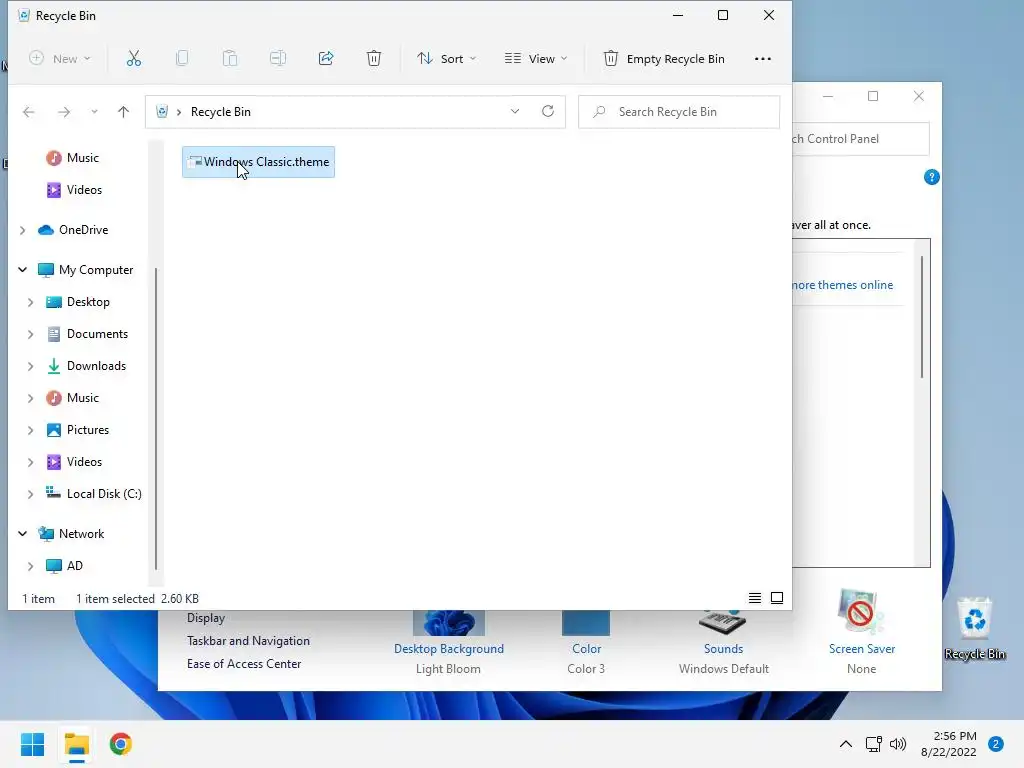This screenshot has height=768, width=1024.
Task: Show hidden system tray icons
Action: (846, 744)
